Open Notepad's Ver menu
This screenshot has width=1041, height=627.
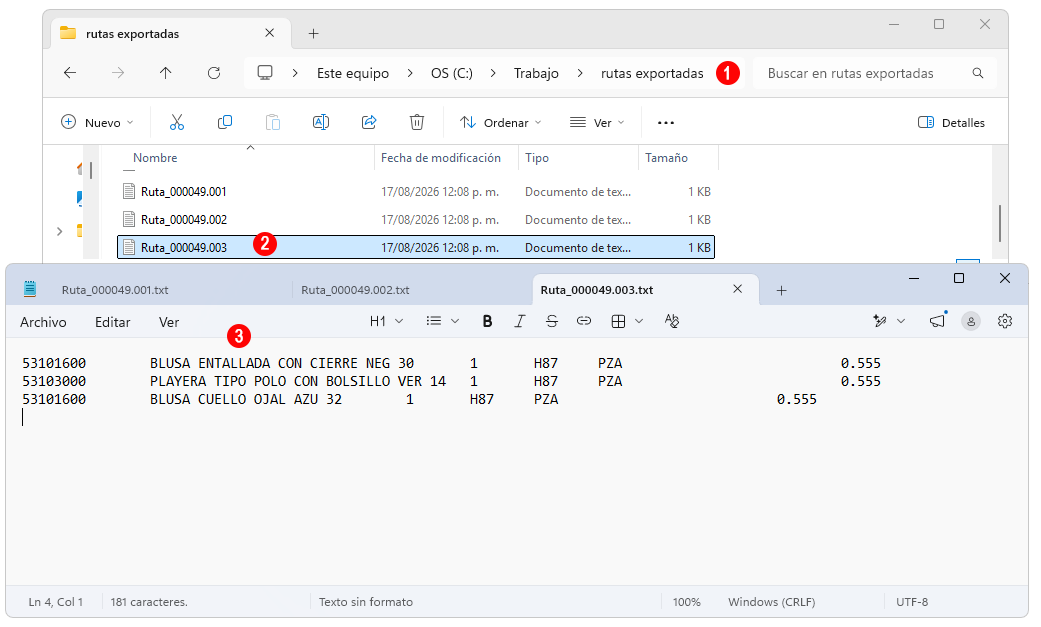point(169,322)
